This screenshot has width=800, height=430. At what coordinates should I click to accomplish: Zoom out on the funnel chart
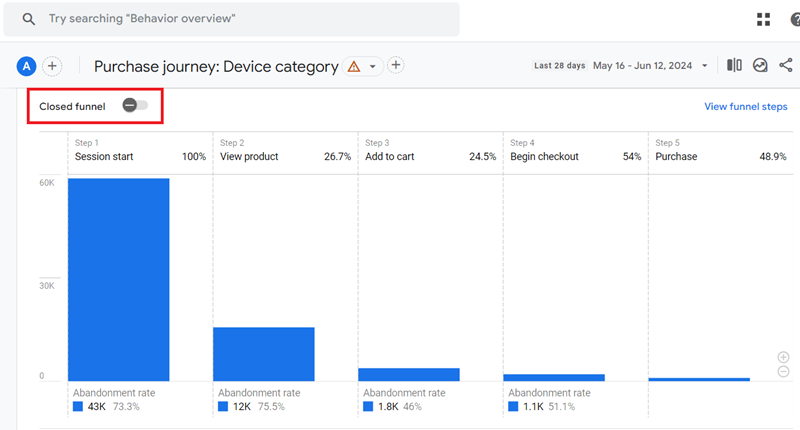[783, 372]
